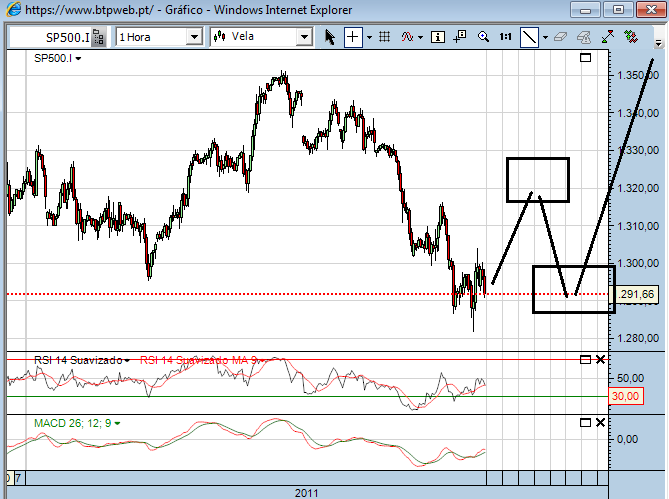
Task: Open the MACD 26; 12; 9 dropdown
Action: coord(117,424)
